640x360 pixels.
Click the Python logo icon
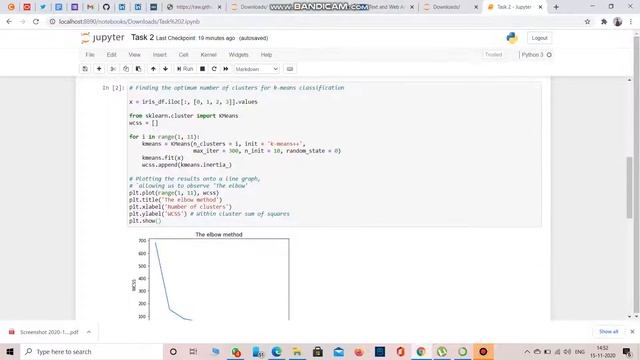point(512,38)
